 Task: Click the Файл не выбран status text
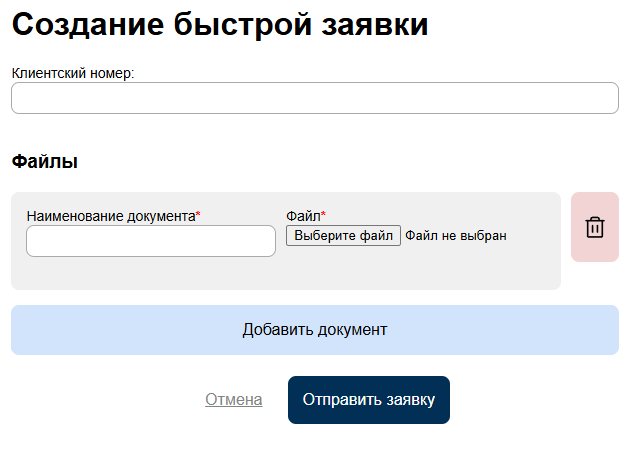pos(456,236)
